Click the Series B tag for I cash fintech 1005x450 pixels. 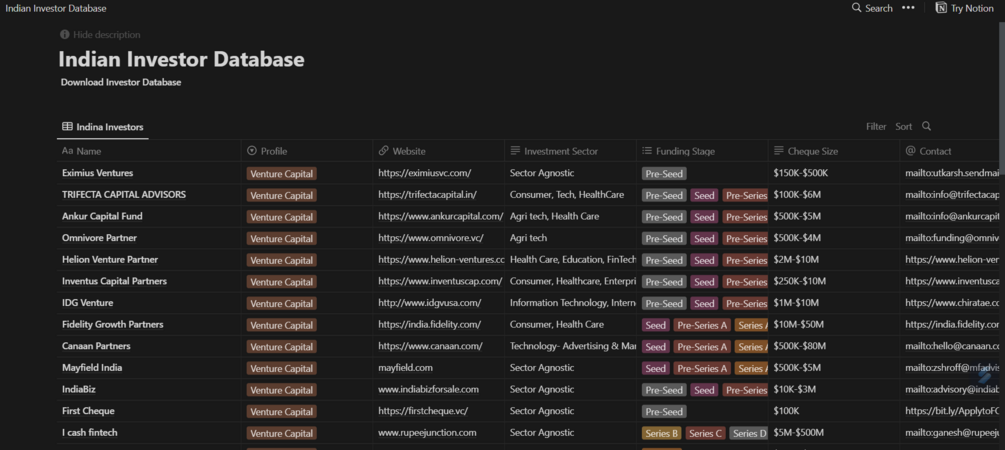[x=662, y=434]
